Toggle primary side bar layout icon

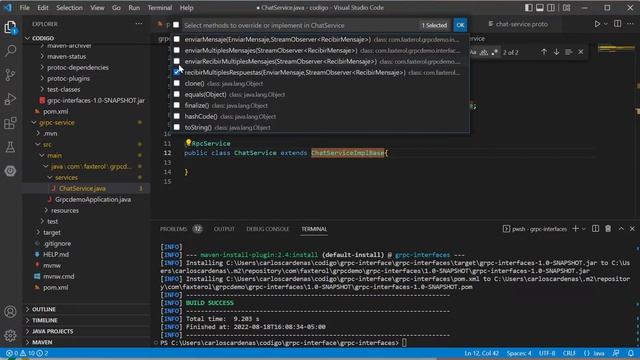tap(529, 8)
